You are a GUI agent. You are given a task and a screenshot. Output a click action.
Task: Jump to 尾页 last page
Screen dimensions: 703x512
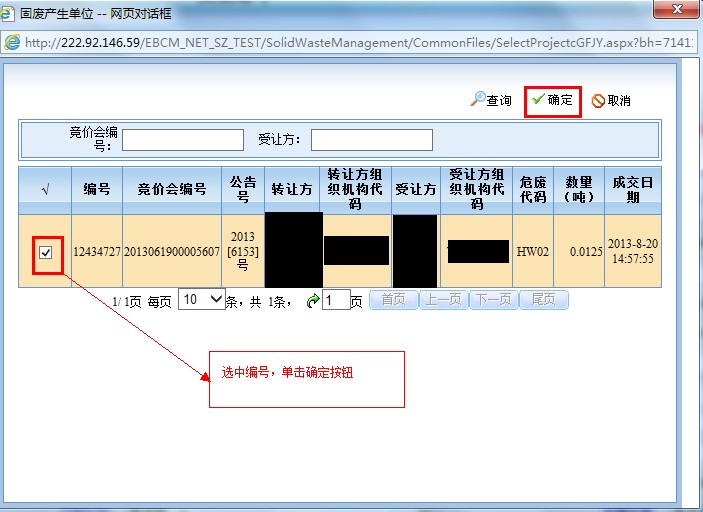coord(544,300)
